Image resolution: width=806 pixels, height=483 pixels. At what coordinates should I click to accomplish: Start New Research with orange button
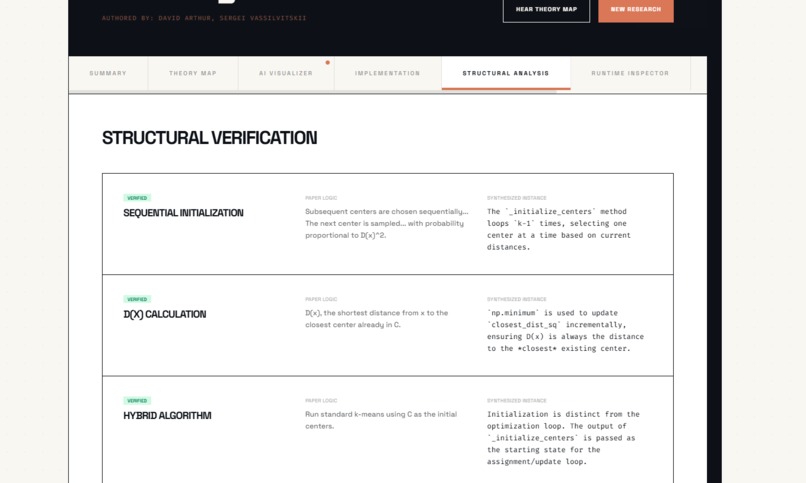pos(636,9)
